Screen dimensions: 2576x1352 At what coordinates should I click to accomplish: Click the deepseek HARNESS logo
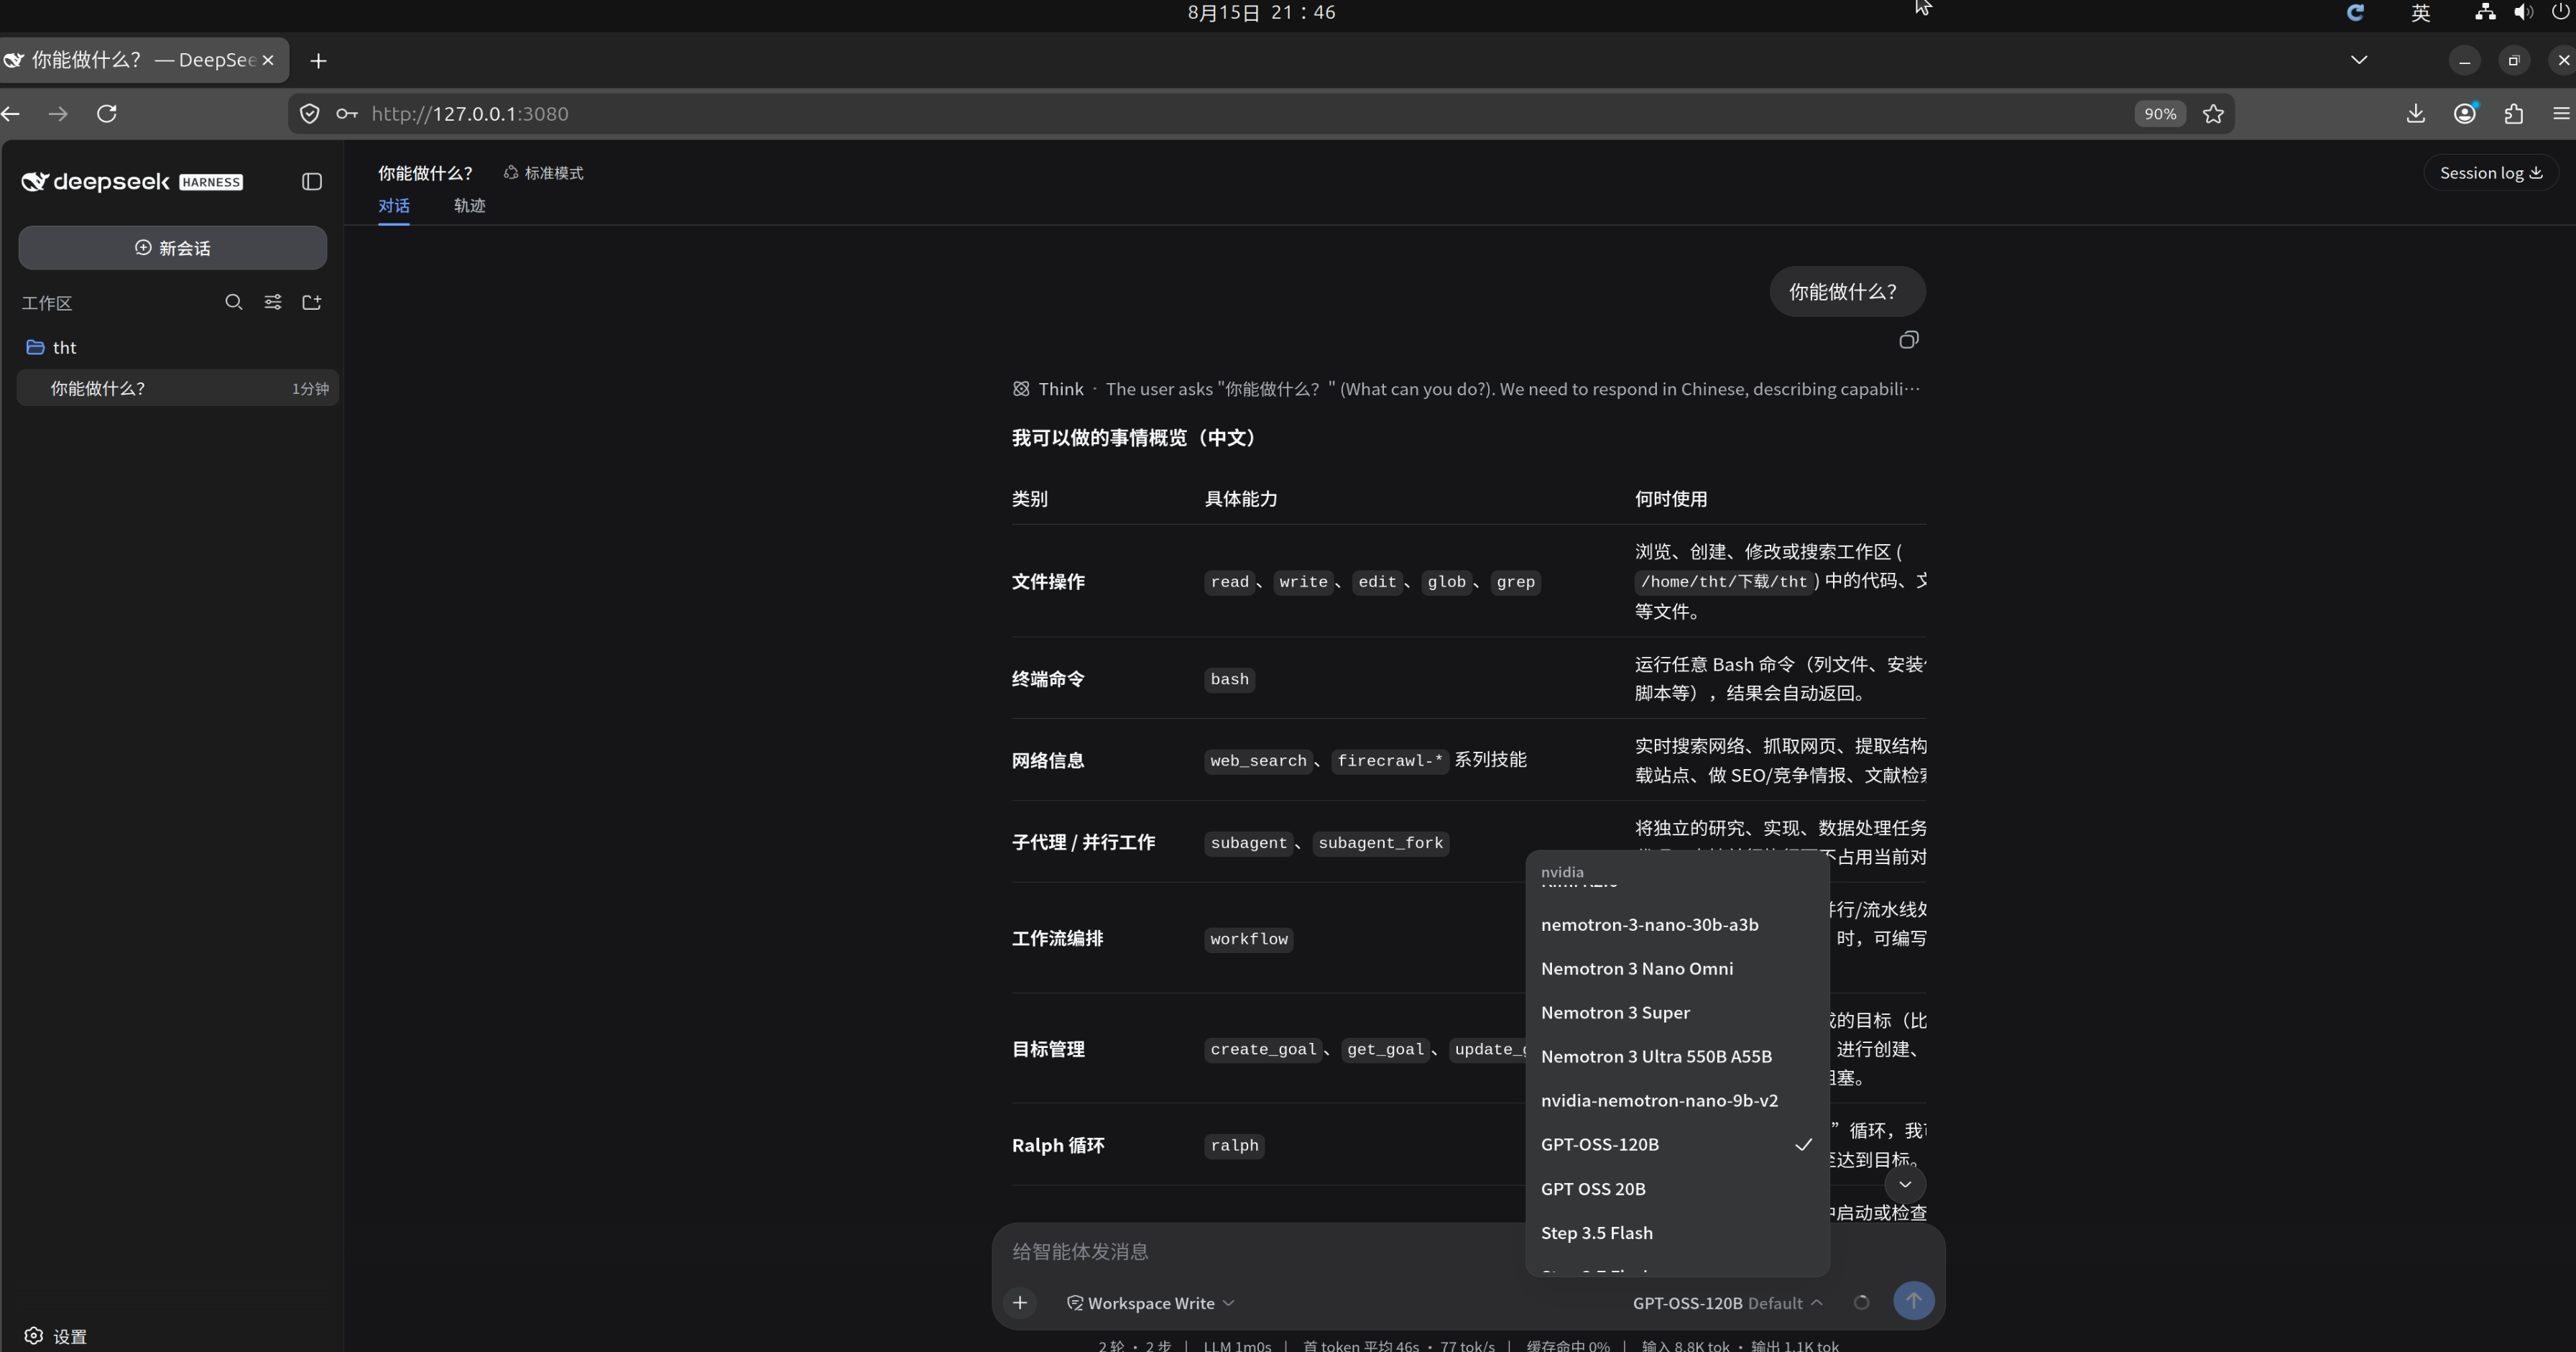[132, 181]
